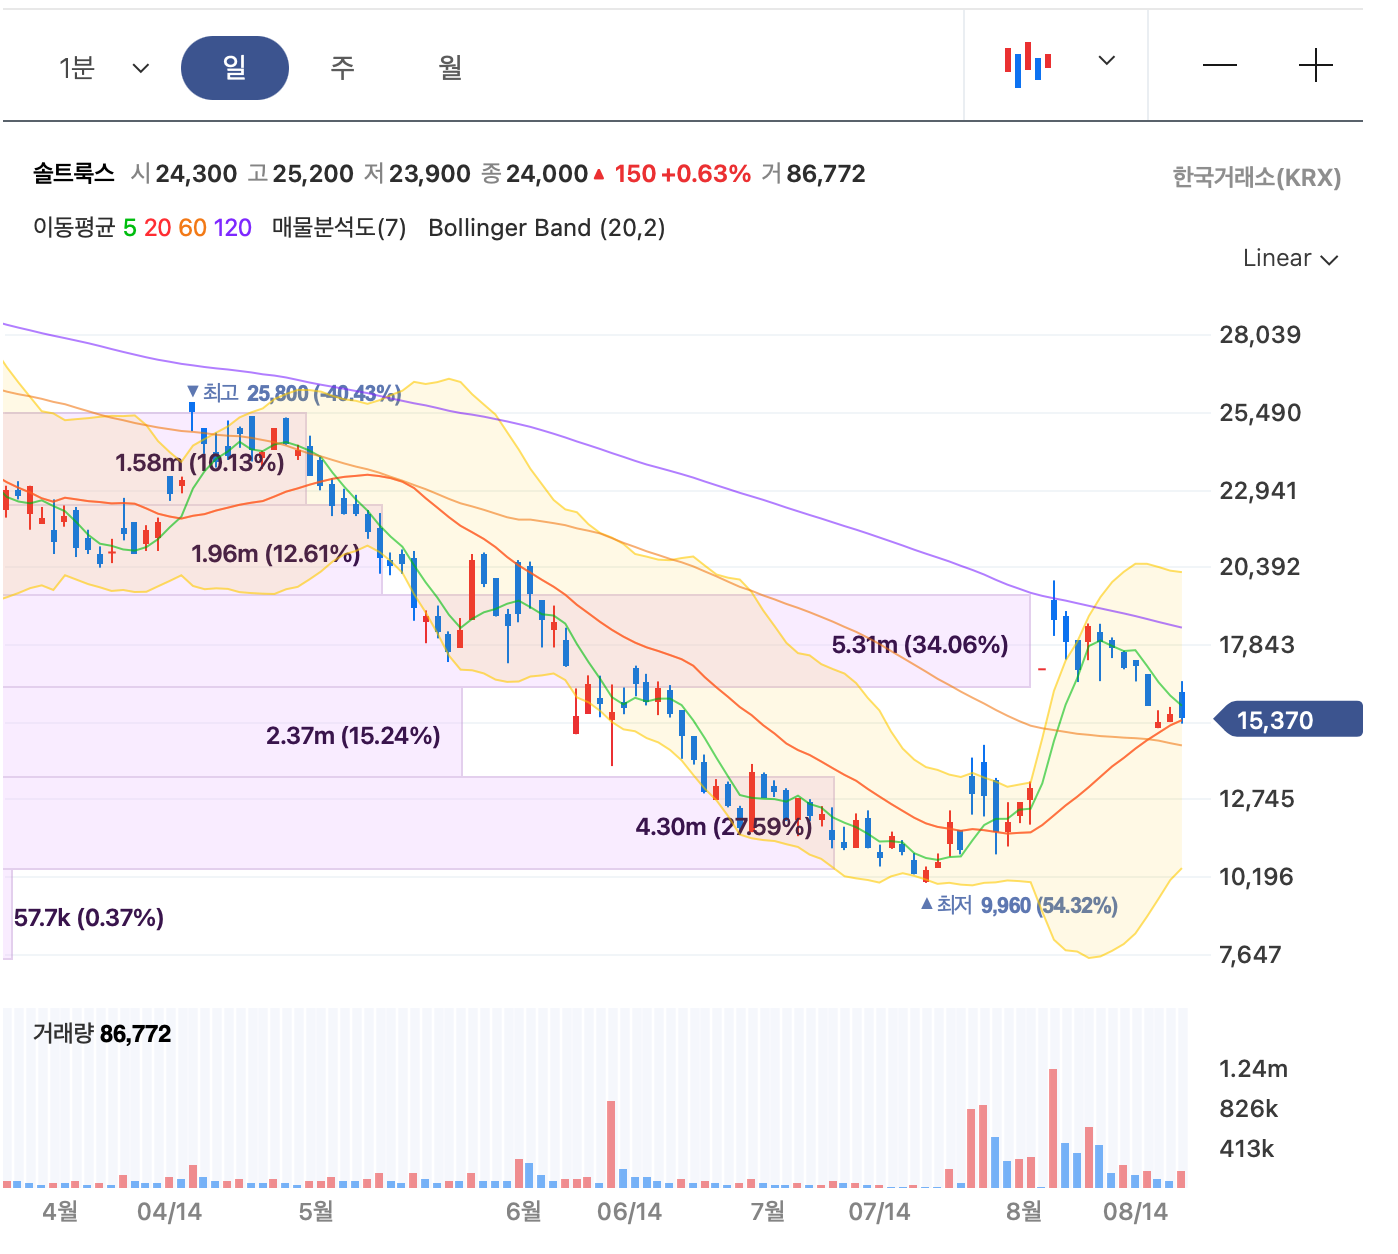The image size is (1398, 1254).
Task: Click the 한국거래소(KRX) exchange label
Action: [x=1257, y=178]
